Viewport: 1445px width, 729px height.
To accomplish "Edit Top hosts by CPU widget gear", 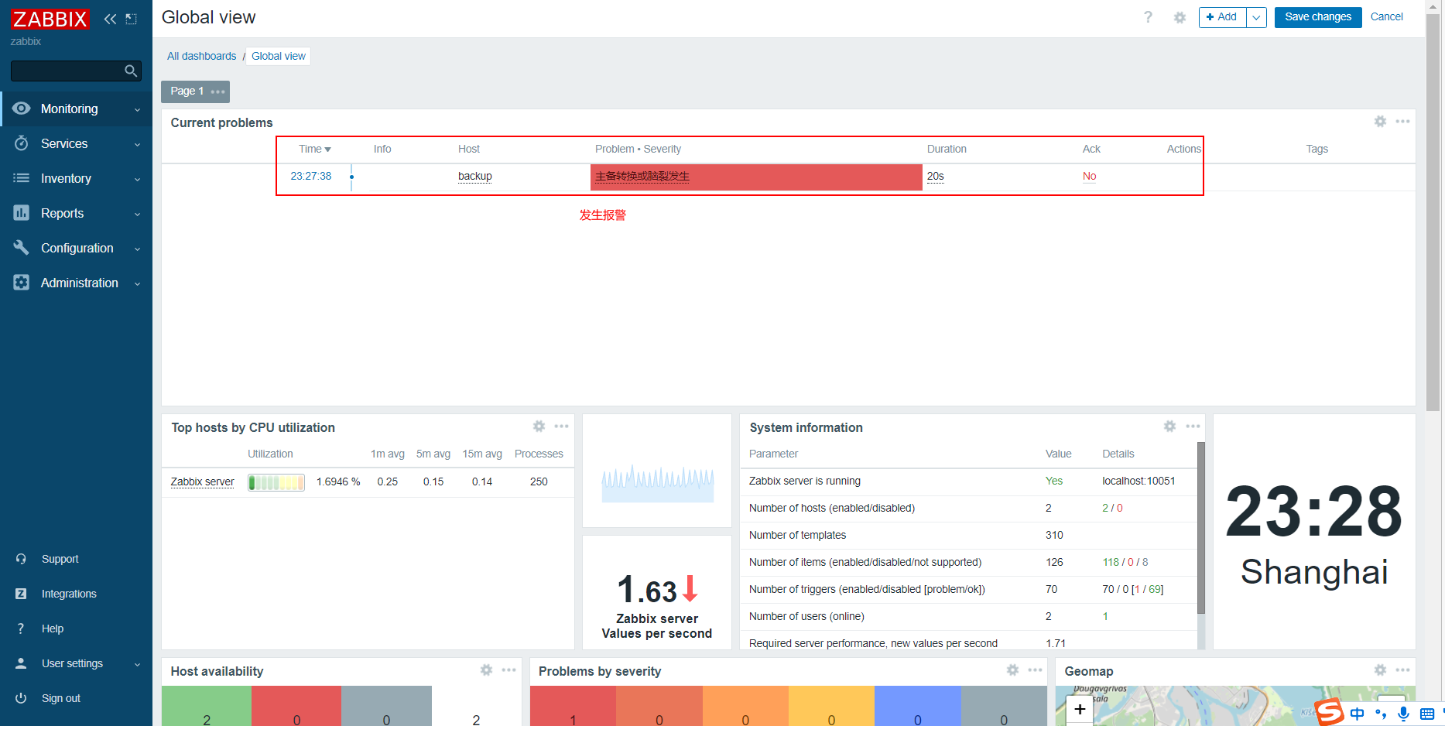I will [x=539, y=426].
